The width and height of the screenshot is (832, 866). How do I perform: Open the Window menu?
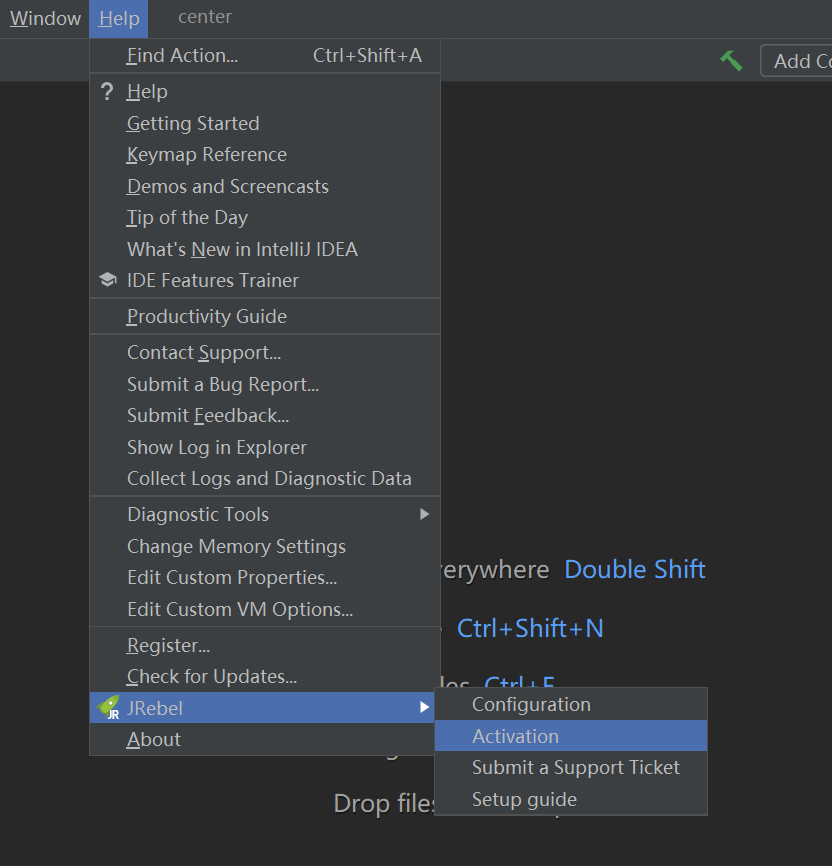[45, 18]
